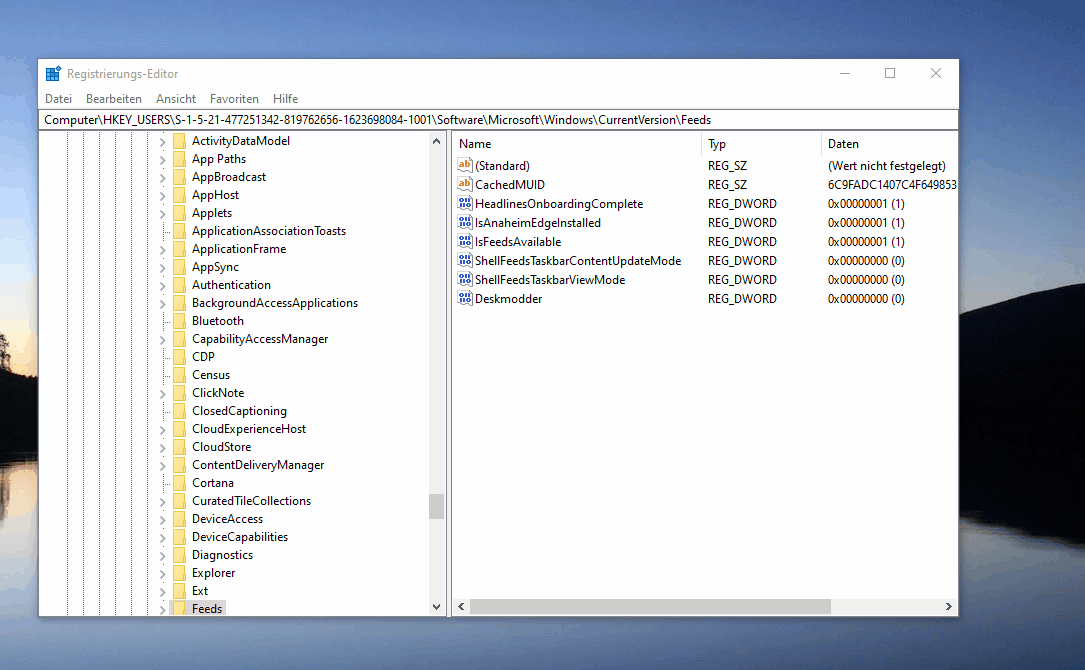Sort values by the Typ column header
Image resolution: width=1085 pixels, height=670 pixels.
tap(761, 144)
